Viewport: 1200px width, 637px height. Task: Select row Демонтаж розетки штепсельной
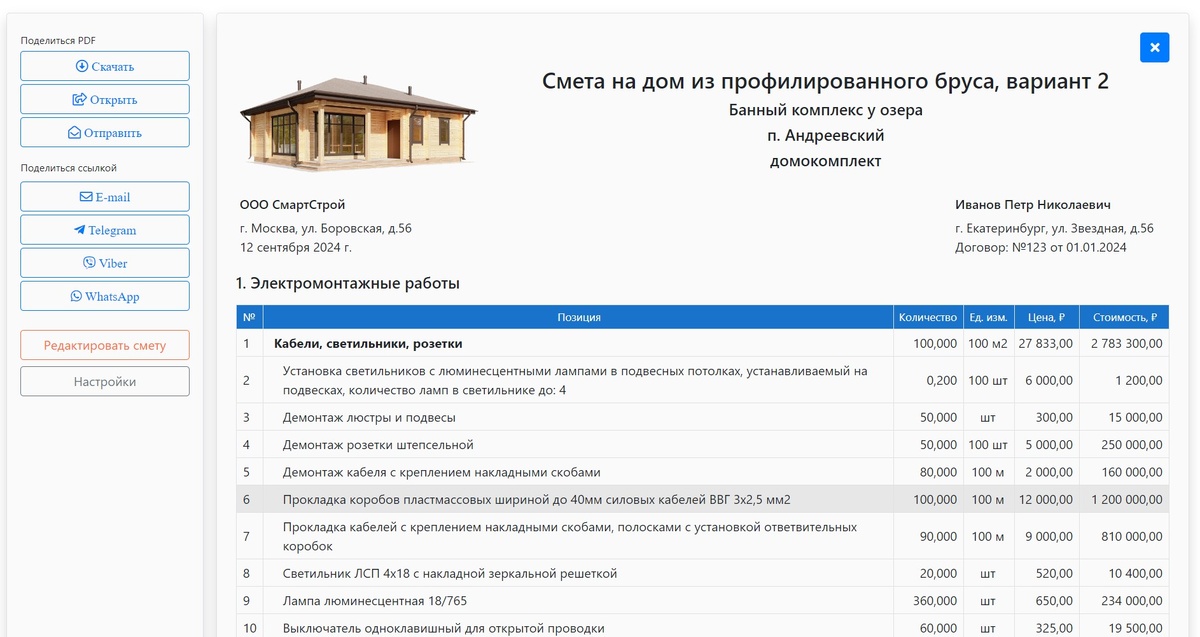pos(703,444)
